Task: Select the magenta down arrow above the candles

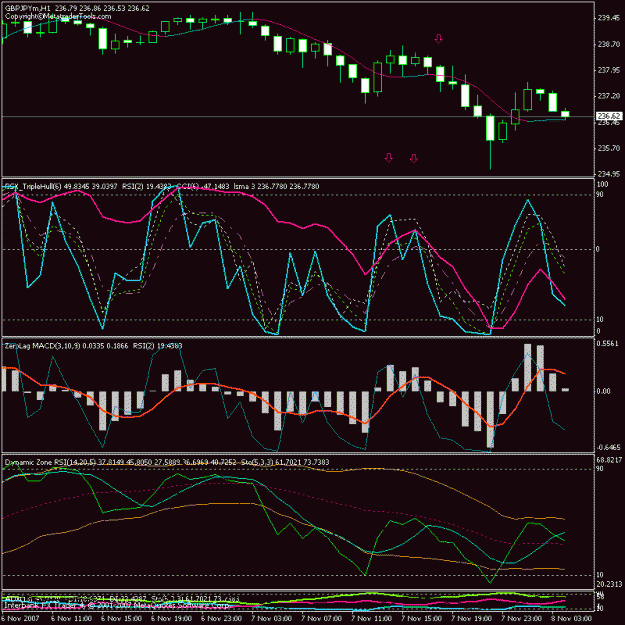Action: point(438,39)
